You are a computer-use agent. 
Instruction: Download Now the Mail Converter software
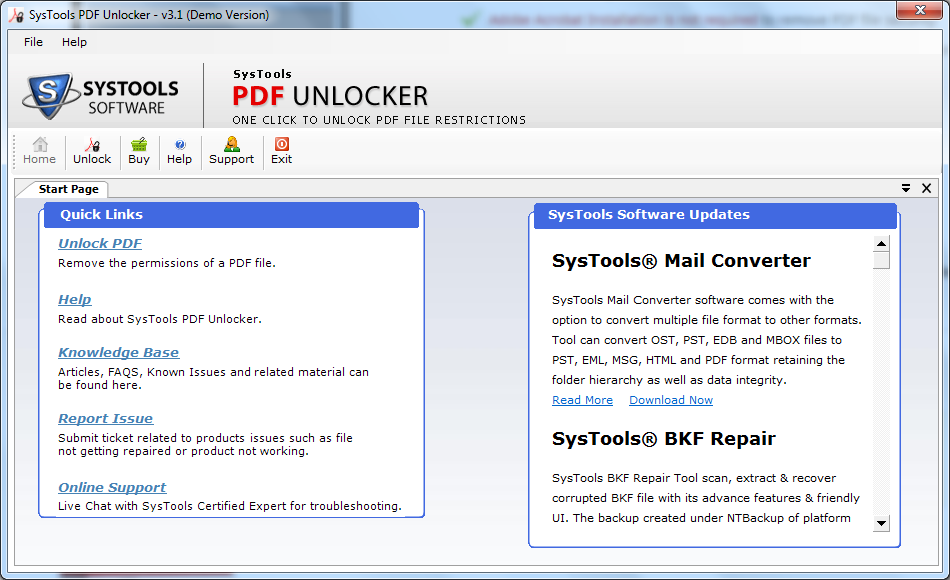(671, 399)
